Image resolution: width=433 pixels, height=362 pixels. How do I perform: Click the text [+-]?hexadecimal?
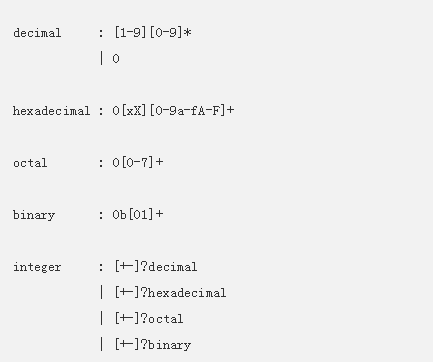click(x=170, y=293)
